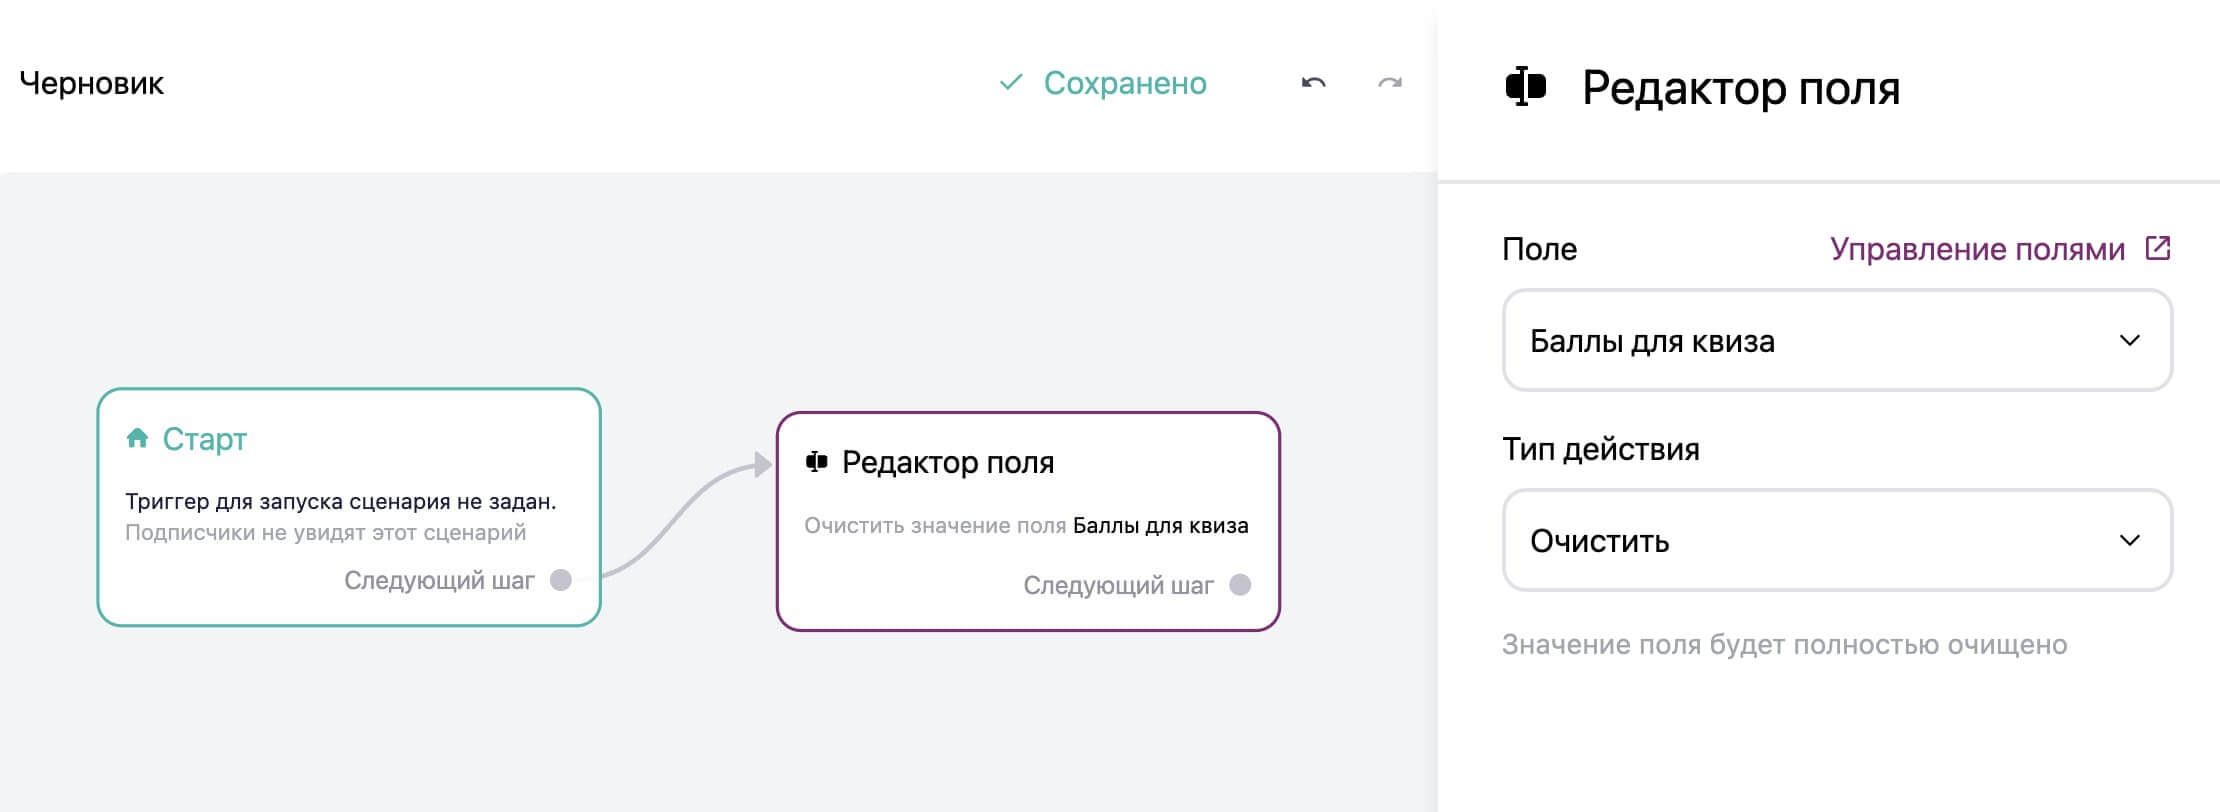Click text Триггер для запуска сценария не задан.
The height and width of the screenshot is (812, 2220).
click(x=340, y=501)
